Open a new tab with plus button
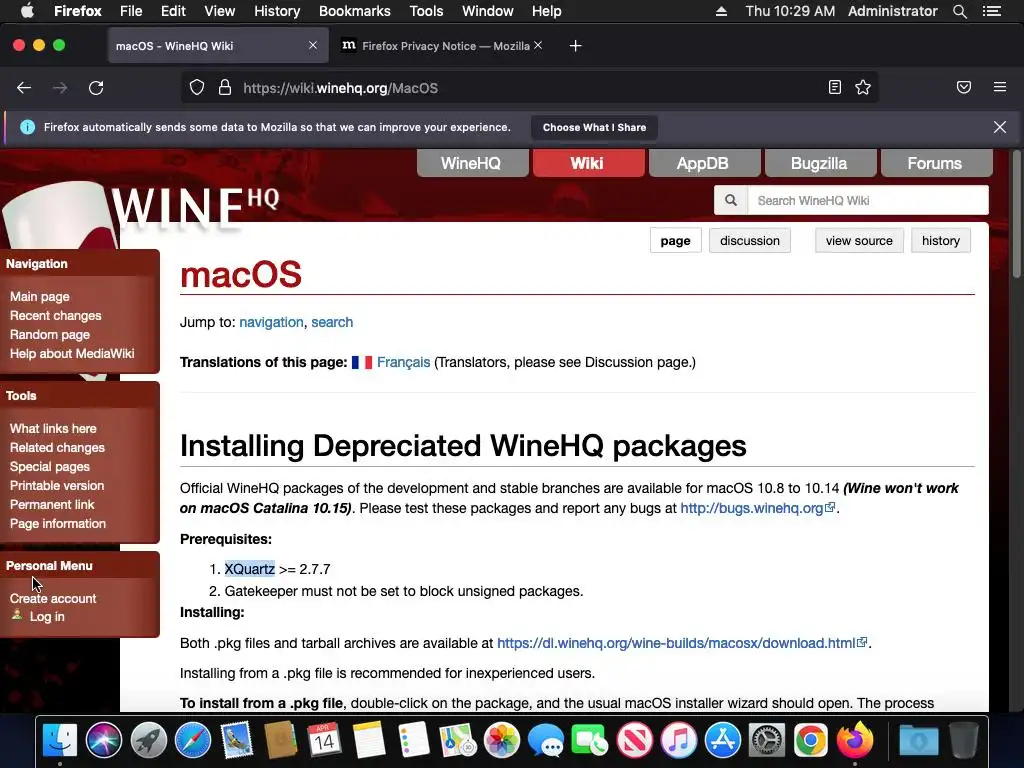This screenshot has height=768, width=1024. point(575,46)
